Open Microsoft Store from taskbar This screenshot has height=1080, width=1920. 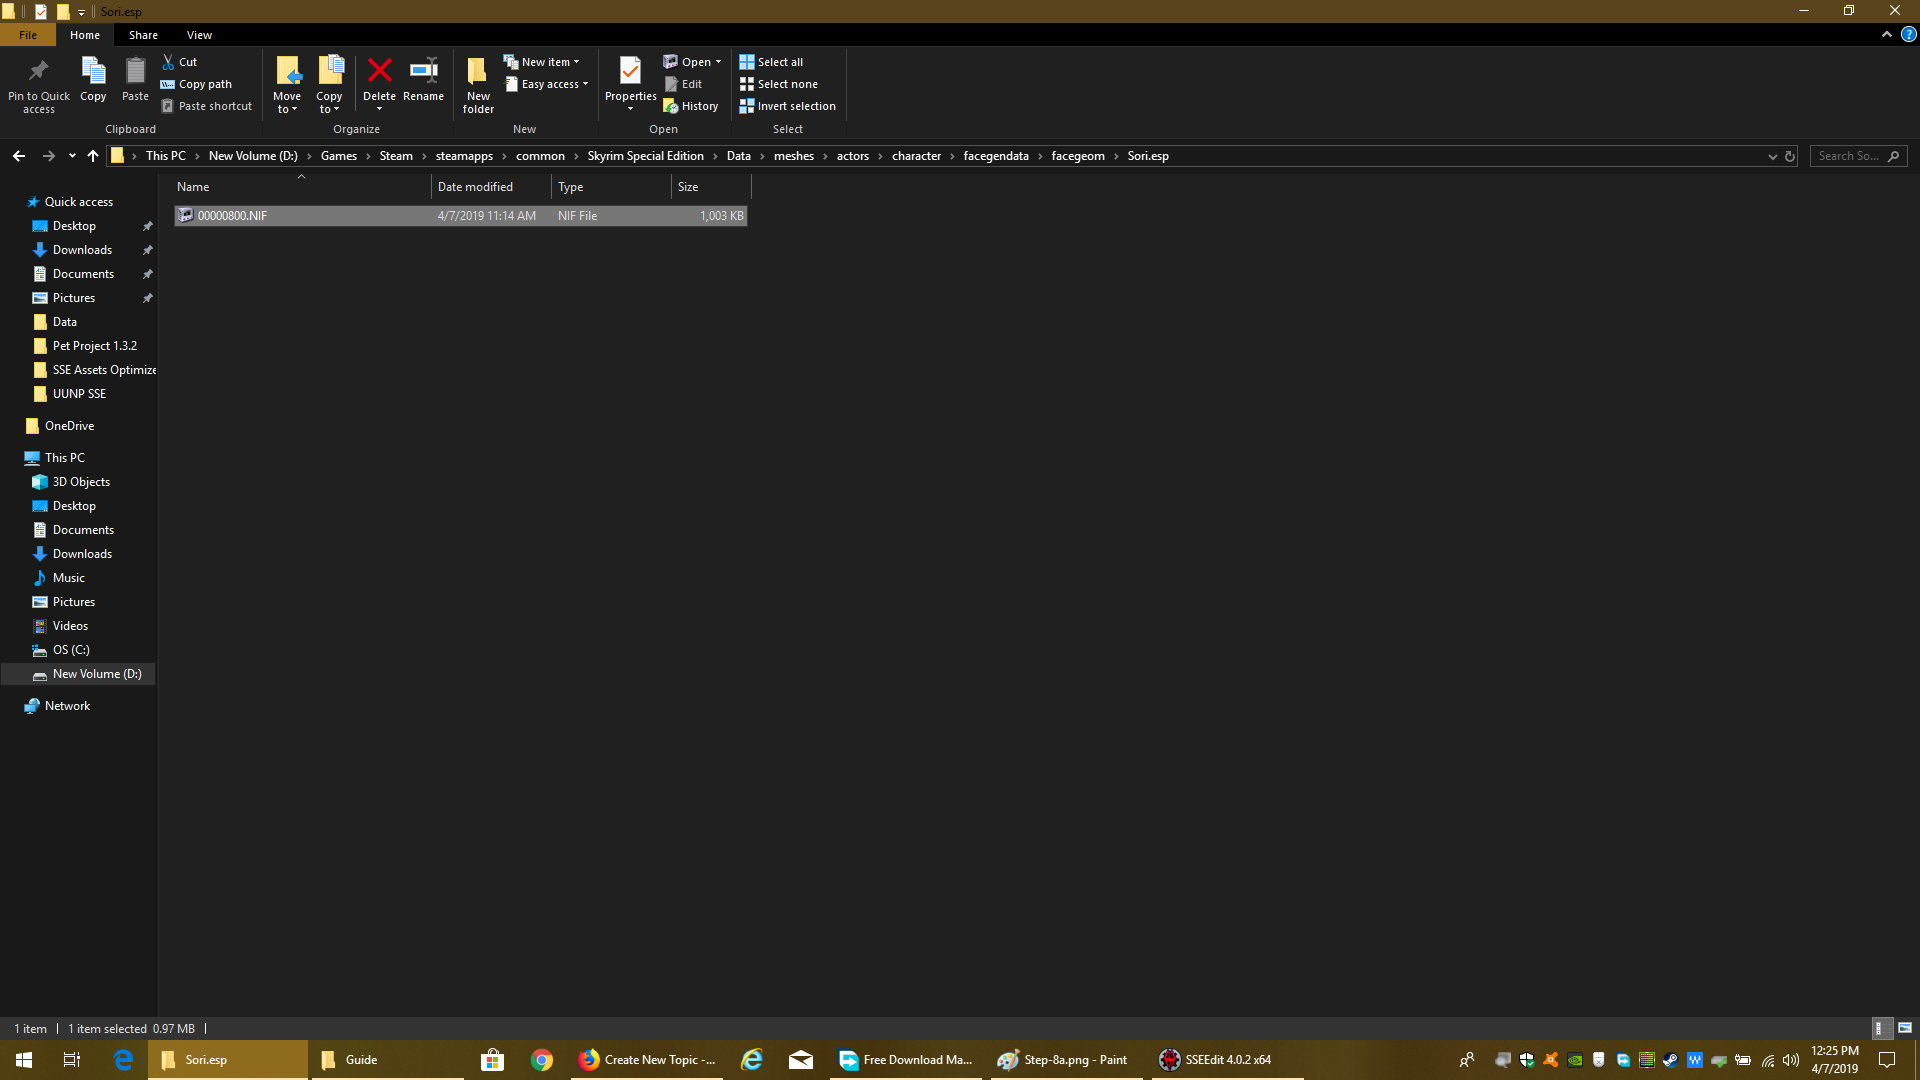pos(492,1060)
